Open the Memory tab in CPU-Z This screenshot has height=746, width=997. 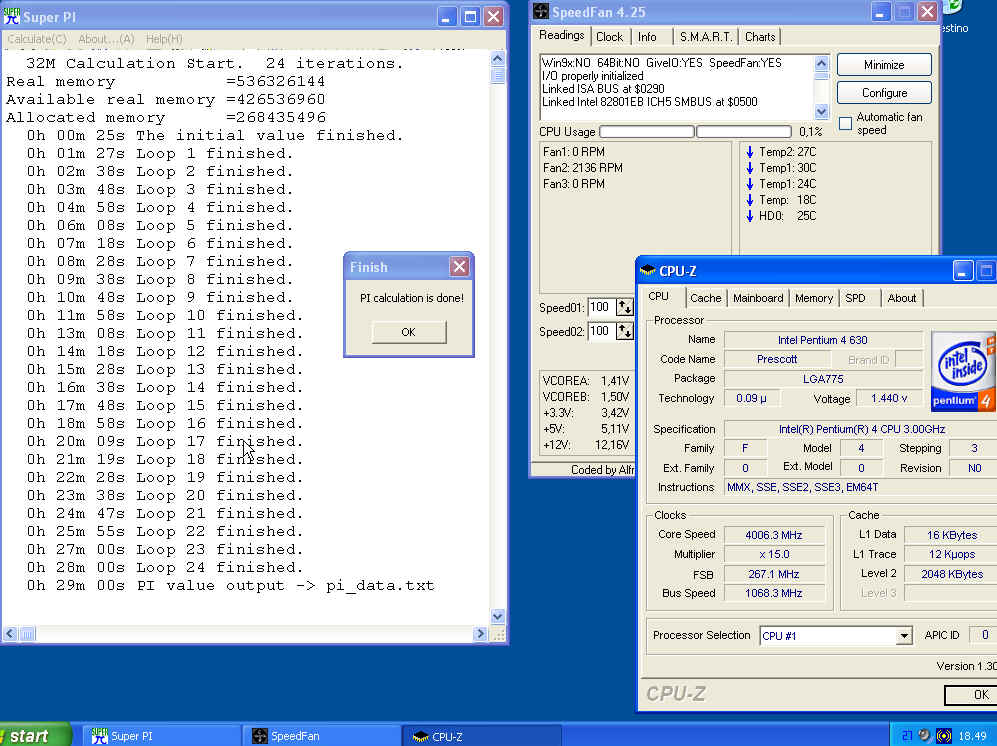[813, 298]
